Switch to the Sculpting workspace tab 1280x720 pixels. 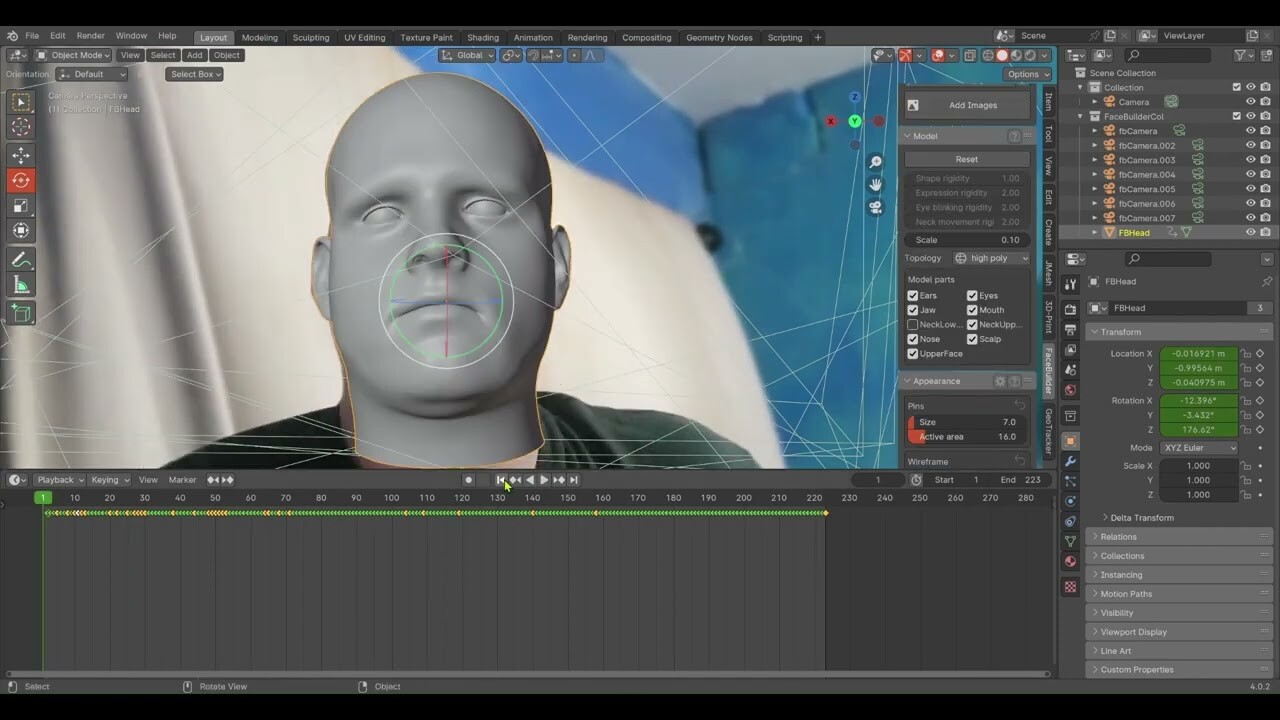point(310,37)
